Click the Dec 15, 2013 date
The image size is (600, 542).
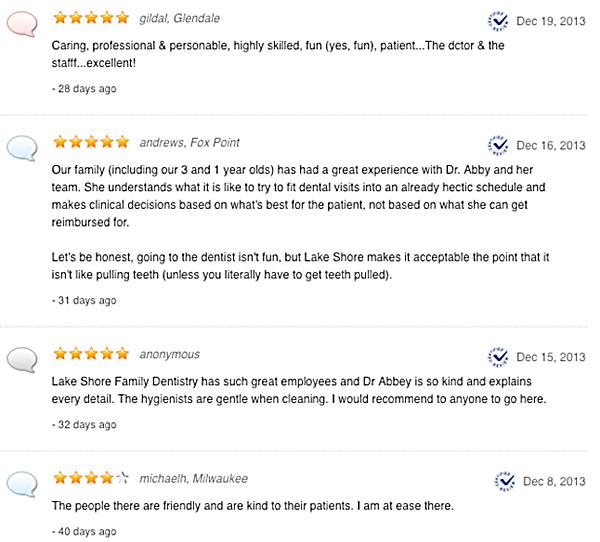point(551,357)
